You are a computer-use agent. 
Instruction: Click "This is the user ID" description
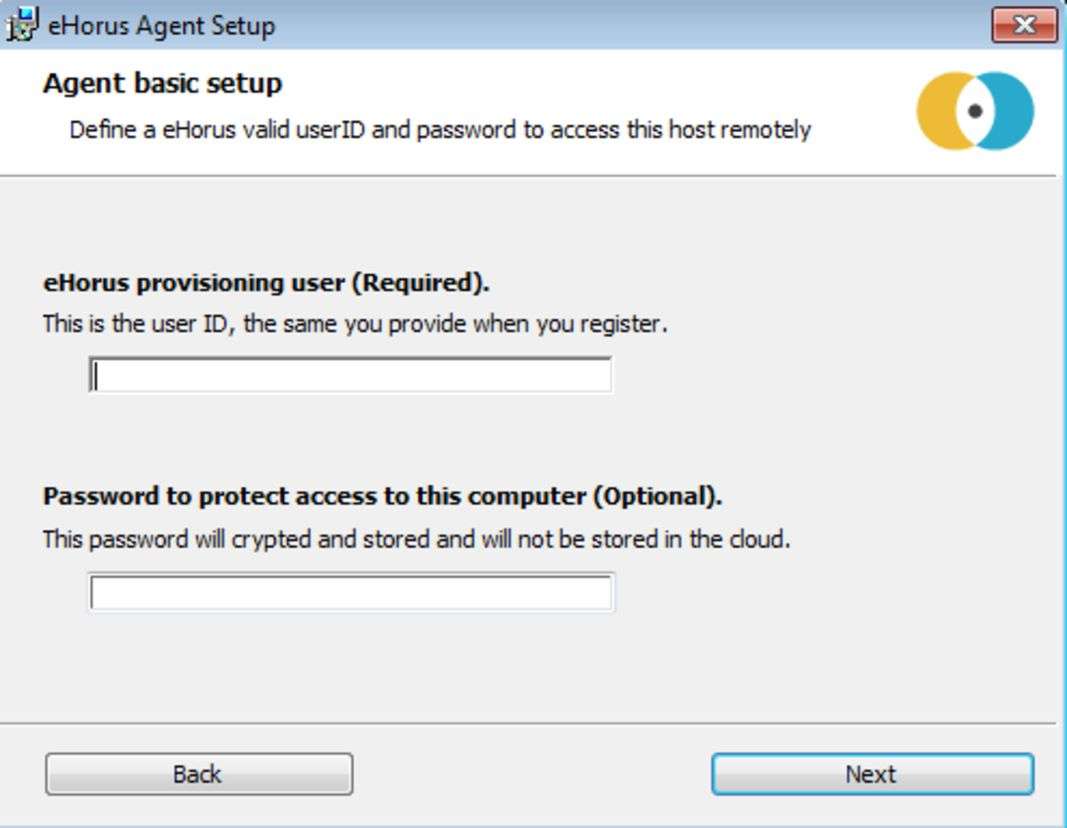point(354,324)
